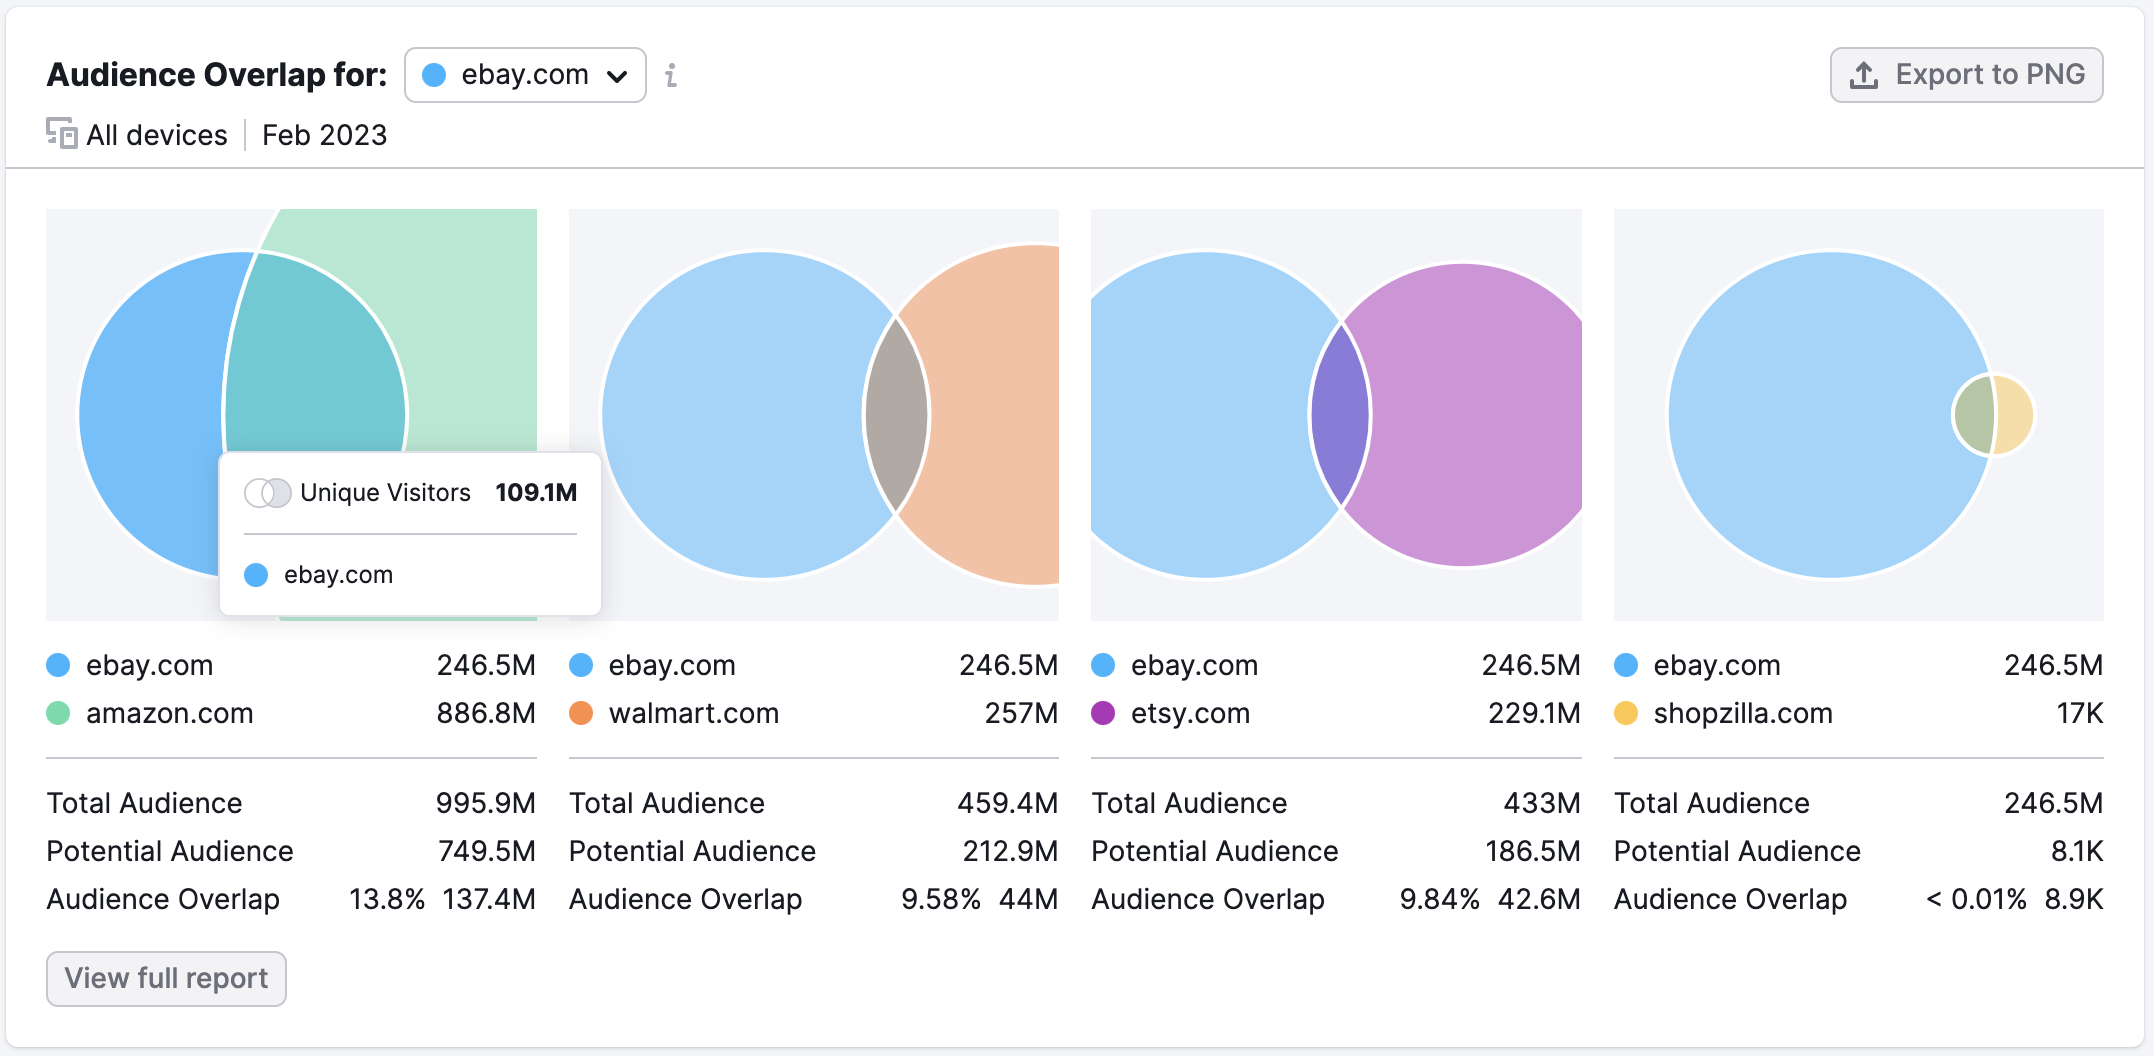This screenshot has height=1056, width=2154.
Task: Click the ebay.com blue dot in tooltip
Action: pyautogui.click(x=256, y=574)
